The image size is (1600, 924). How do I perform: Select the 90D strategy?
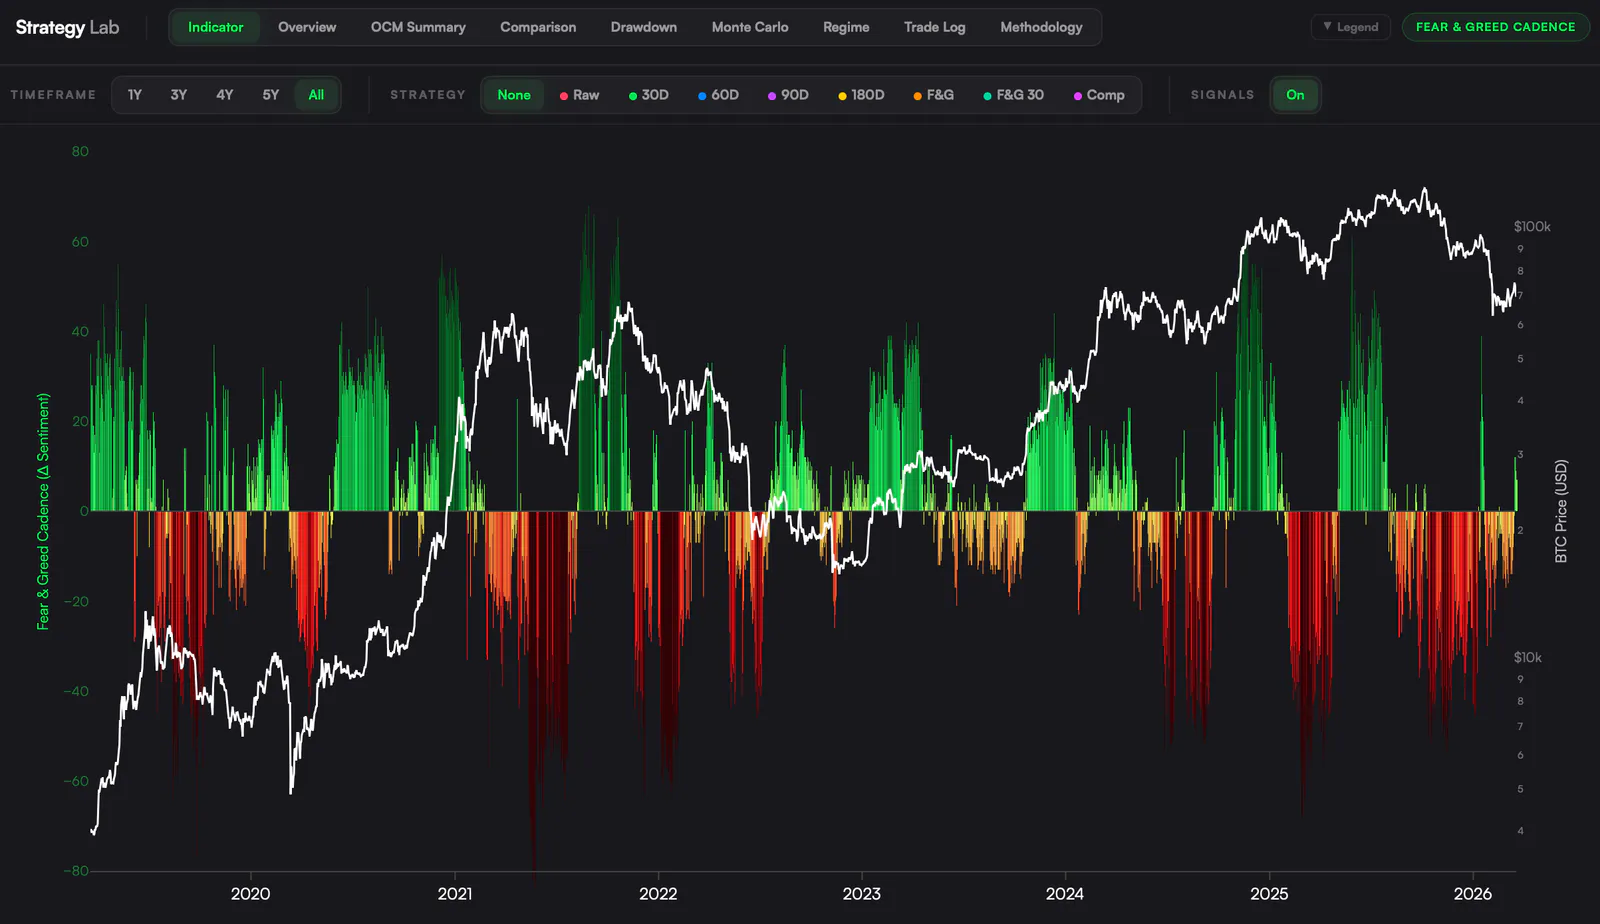pyautogui.click(x=788, y=95)
